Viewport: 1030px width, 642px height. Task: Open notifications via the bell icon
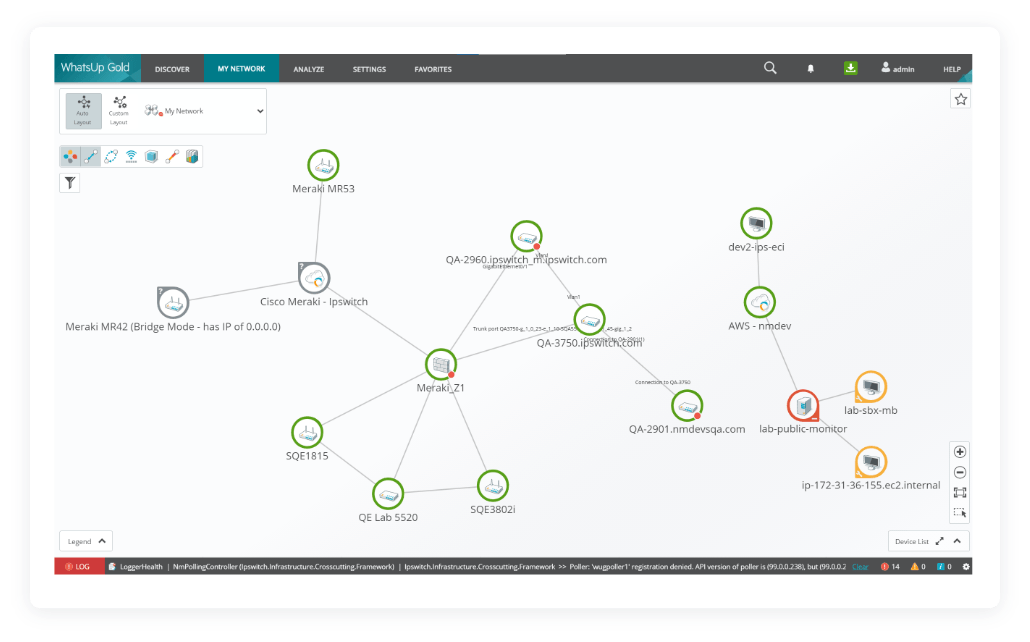pos(810,67)
